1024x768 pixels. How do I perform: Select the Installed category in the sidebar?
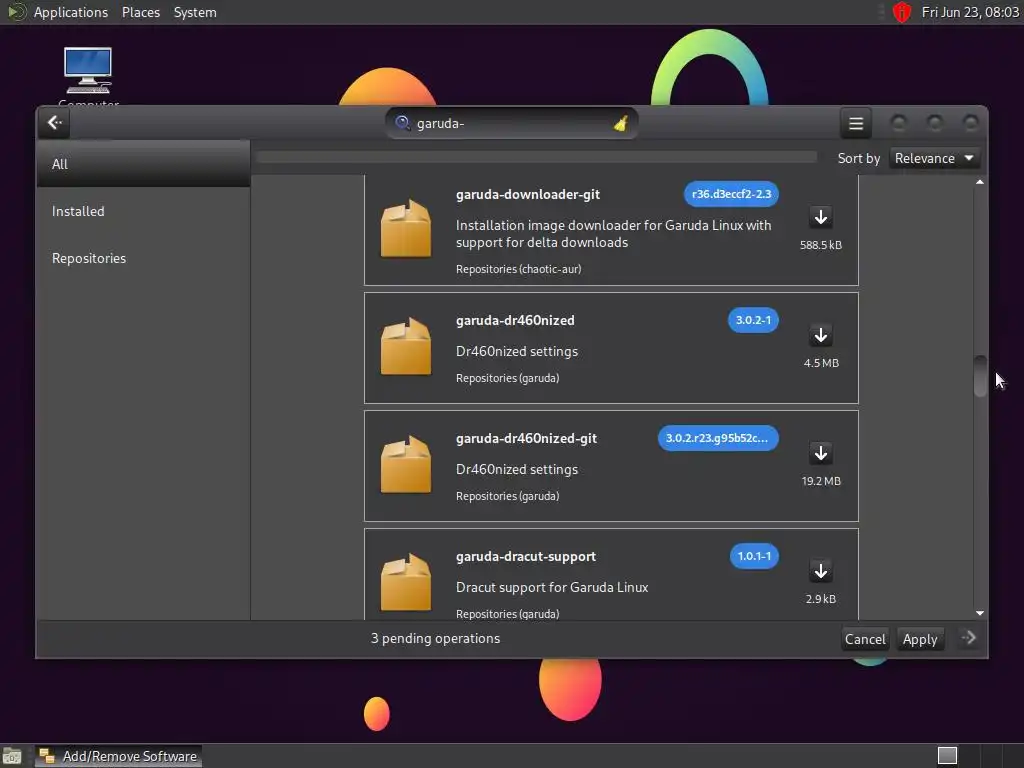coord(143,211)
